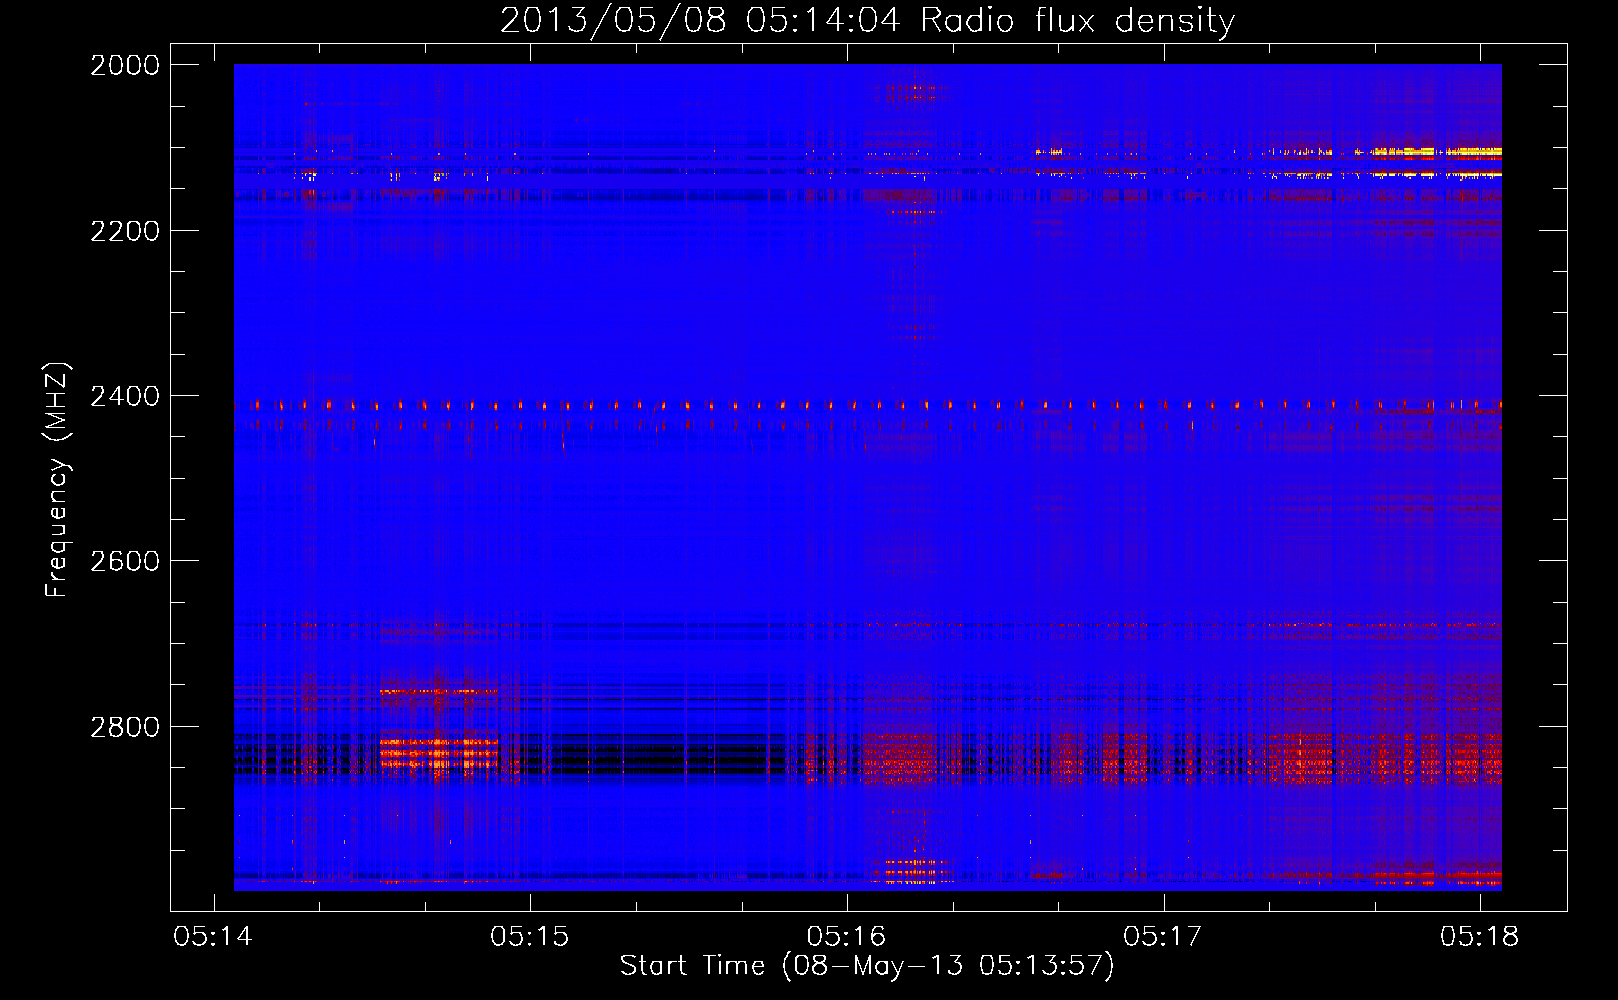Click the 2800 frequency tick label

[x=125, y=727]
